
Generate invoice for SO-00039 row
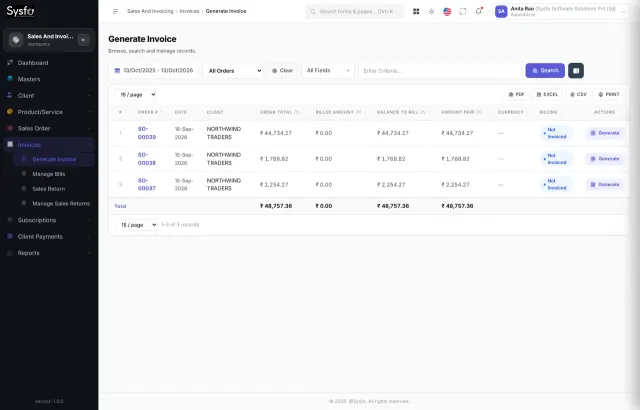[605, 133]
